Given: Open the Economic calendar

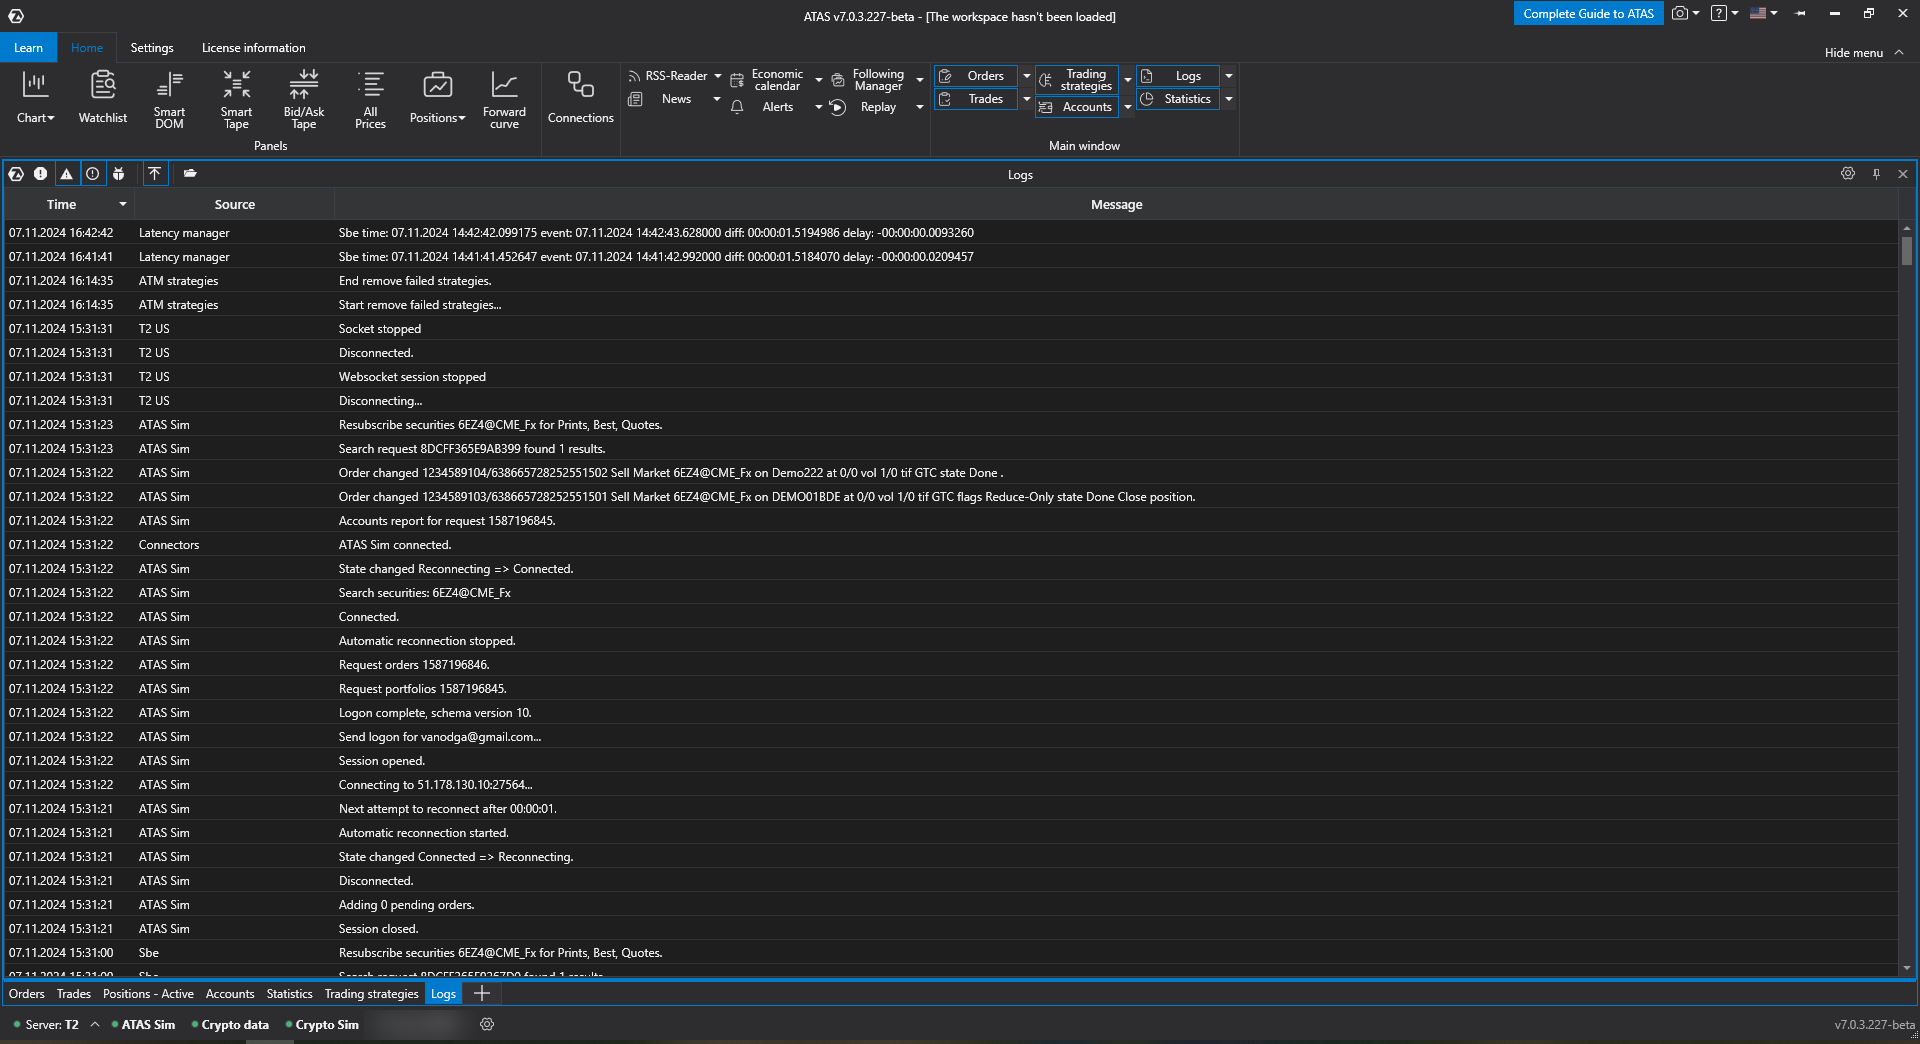Looking at the screenshot, I should pos(768,80).
